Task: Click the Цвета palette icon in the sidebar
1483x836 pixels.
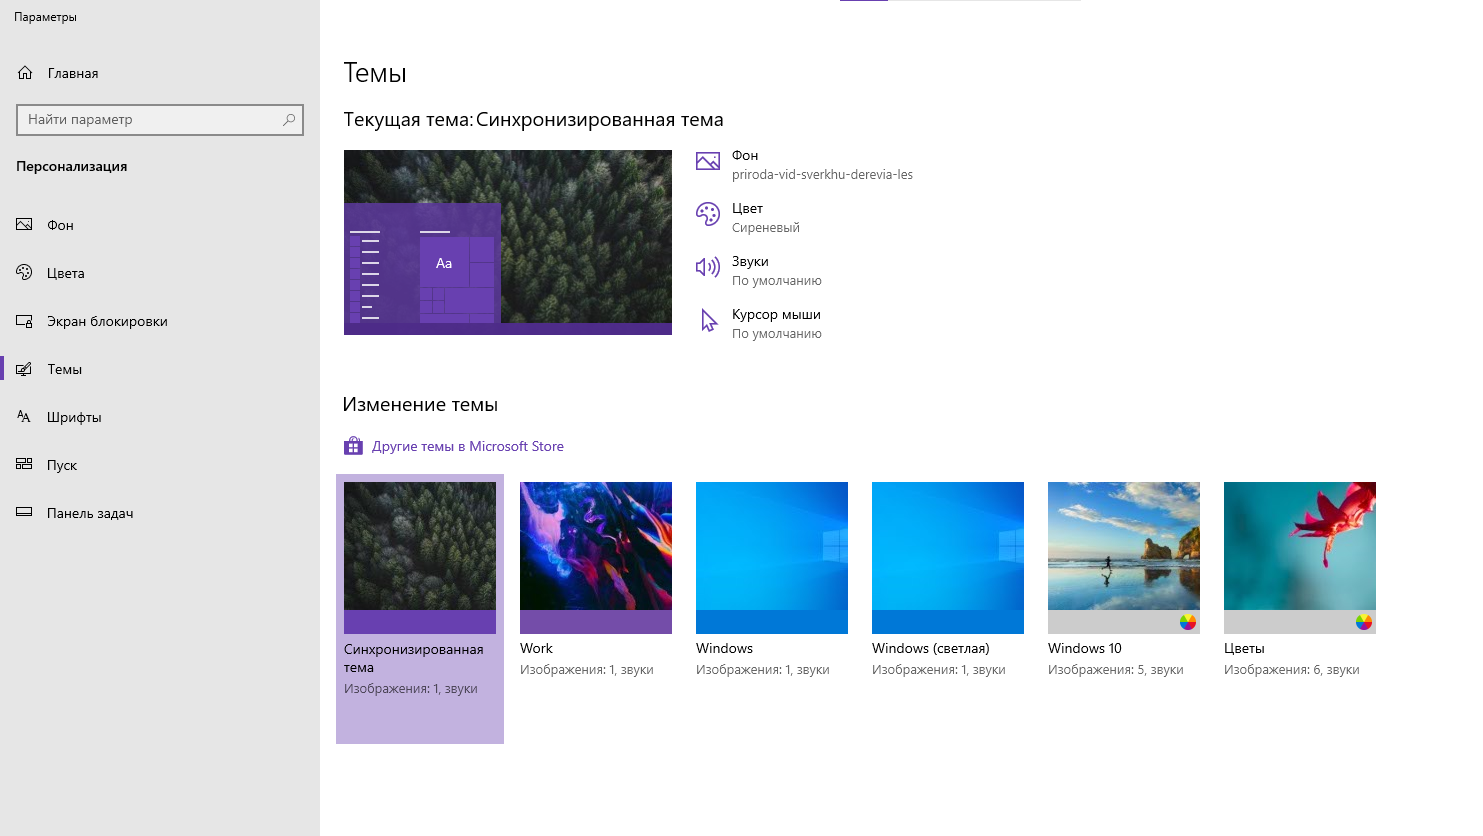Action: 25,273
